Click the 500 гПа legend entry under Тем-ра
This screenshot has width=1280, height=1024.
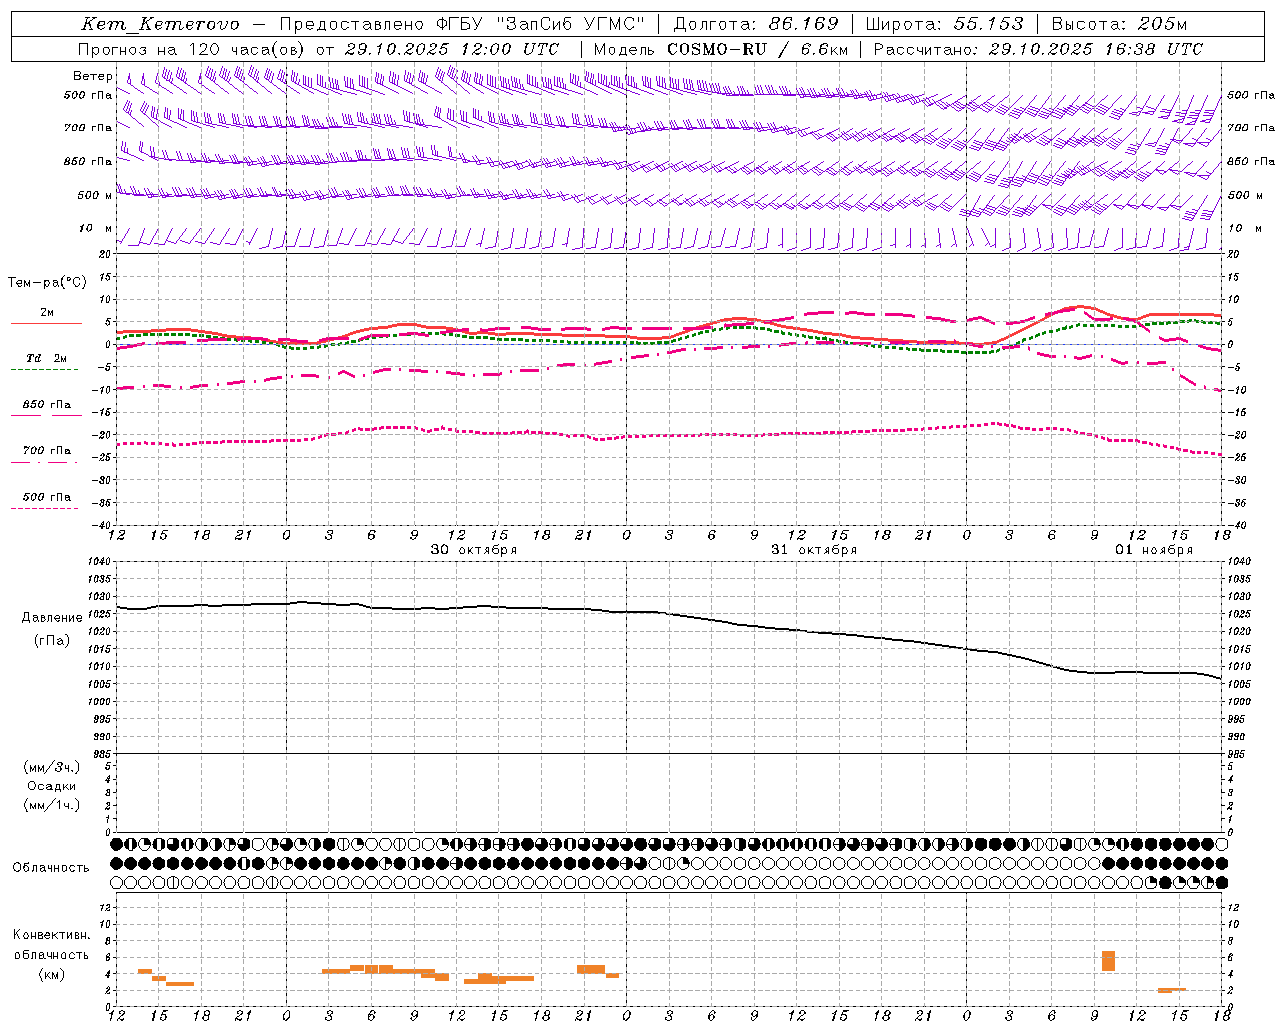pyautogui.click(x=46, y=499)
